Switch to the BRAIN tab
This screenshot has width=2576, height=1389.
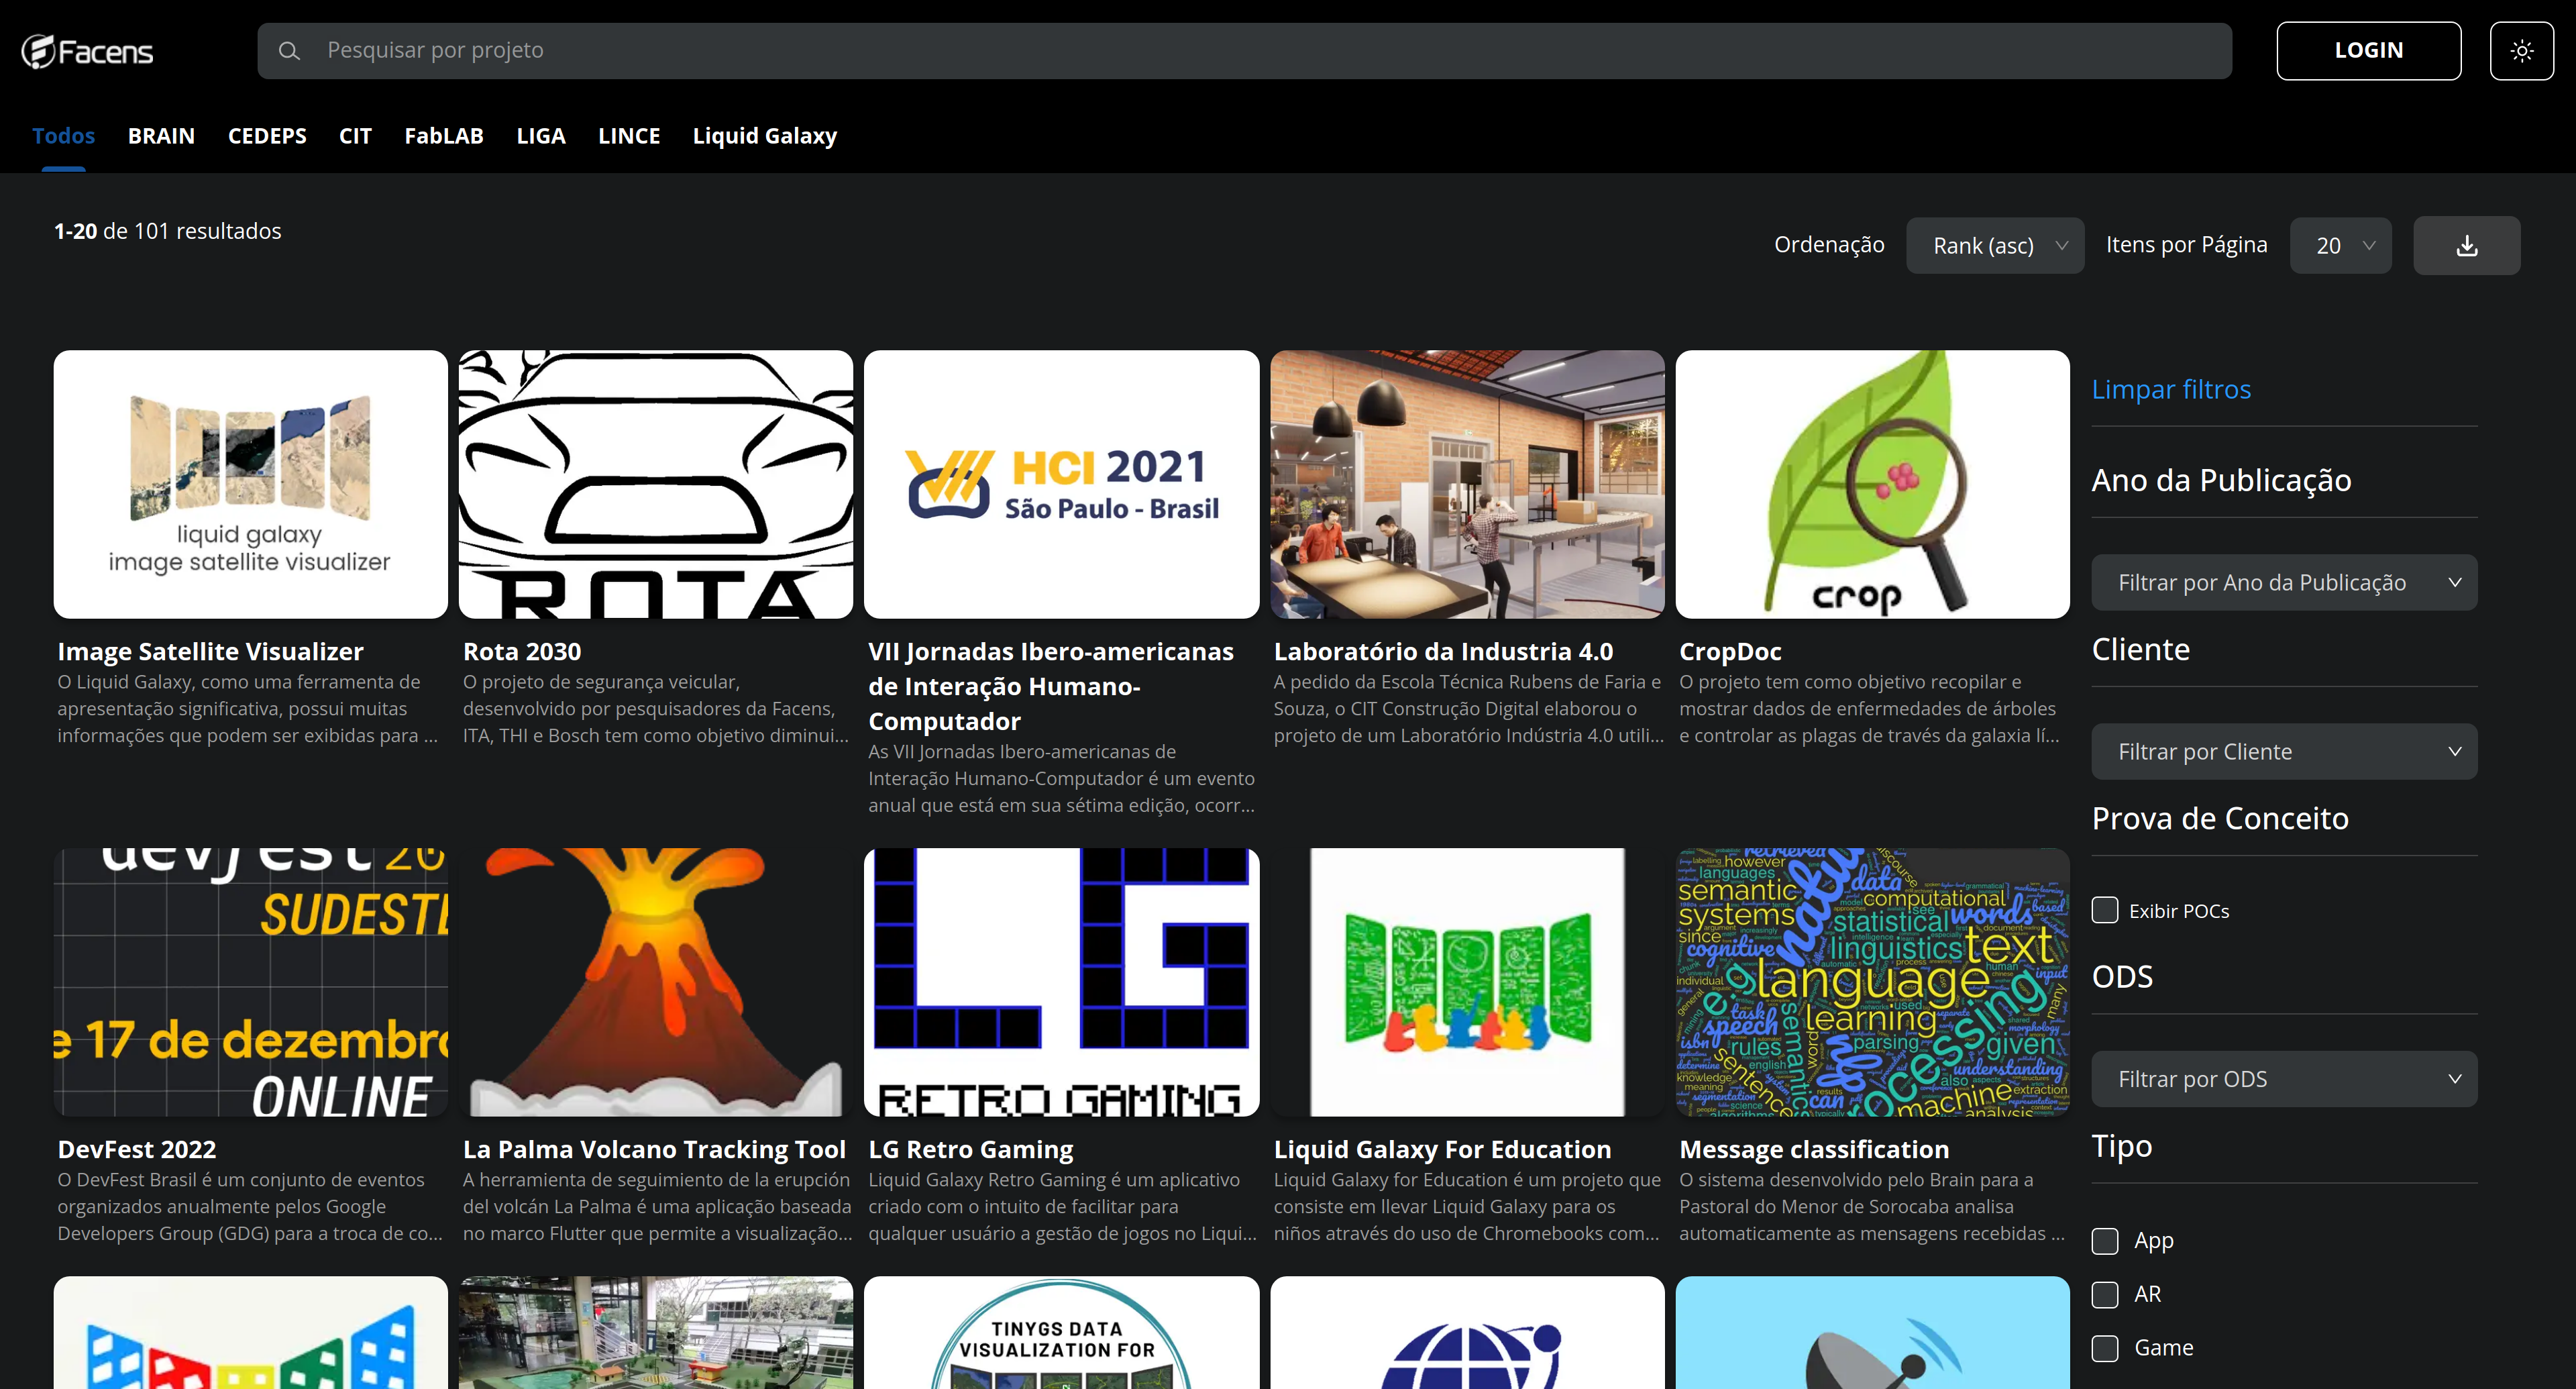(x=161, y=136)
